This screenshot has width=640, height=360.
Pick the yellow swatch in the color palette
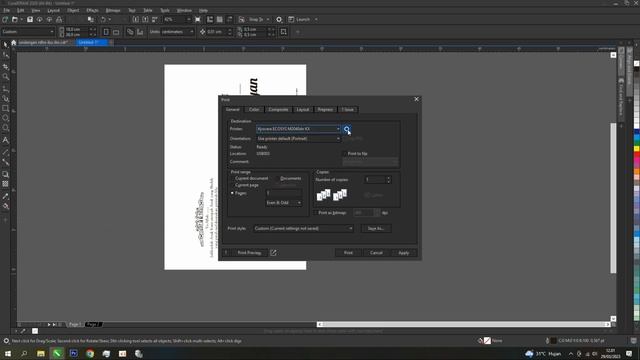pyautogui.click(x=636, y=149)
